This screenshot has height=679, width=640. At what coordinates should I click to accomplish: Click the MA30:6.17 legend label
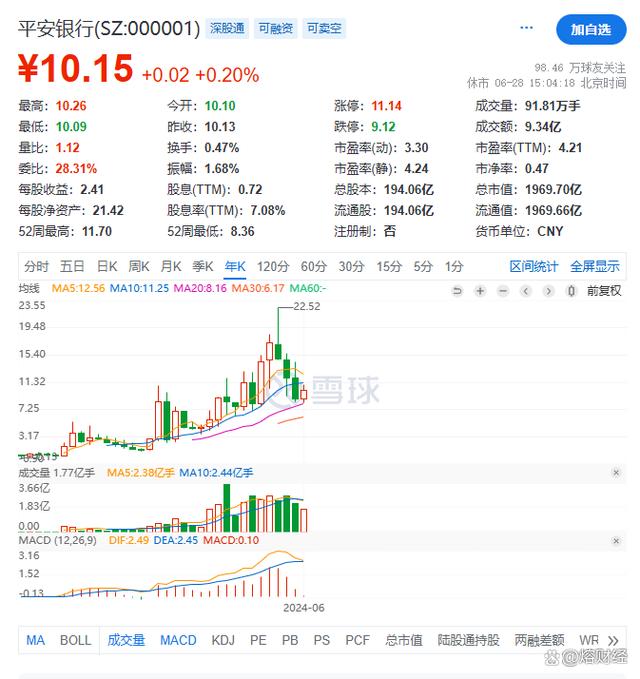coord(258,288)
